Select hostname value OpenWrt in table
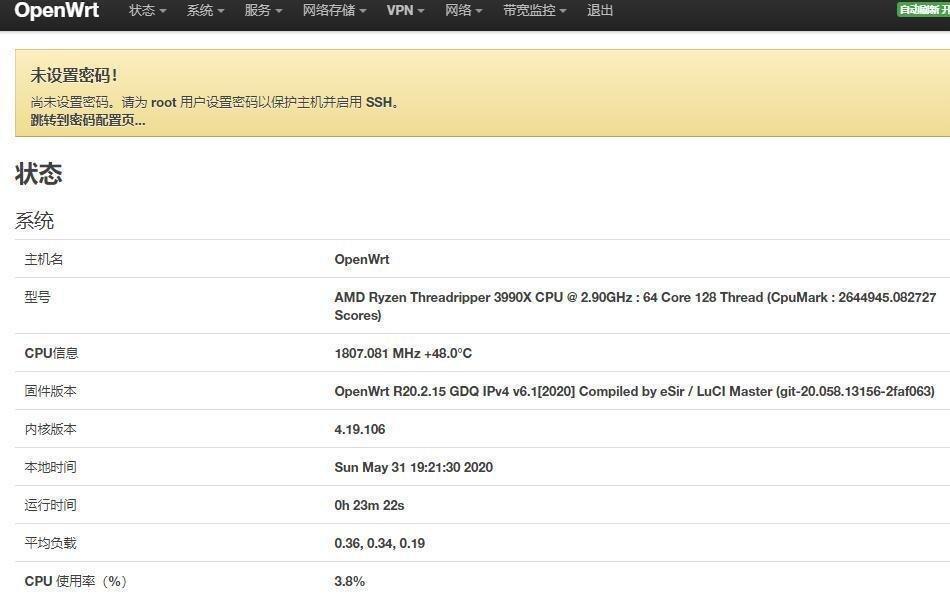The width and height of the screenshot is (950, 594). [x=362, y=259]
